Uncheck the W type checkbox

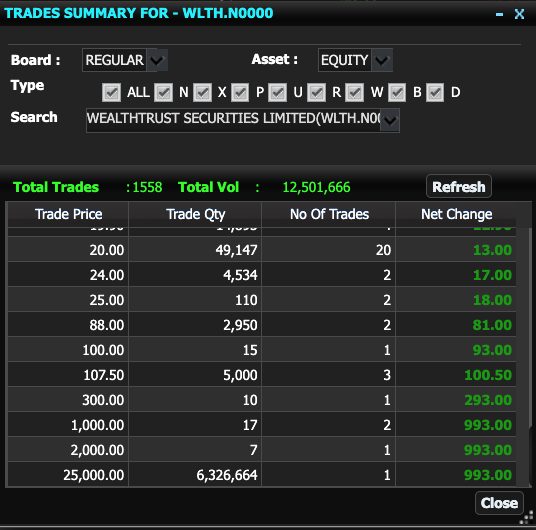354,93
